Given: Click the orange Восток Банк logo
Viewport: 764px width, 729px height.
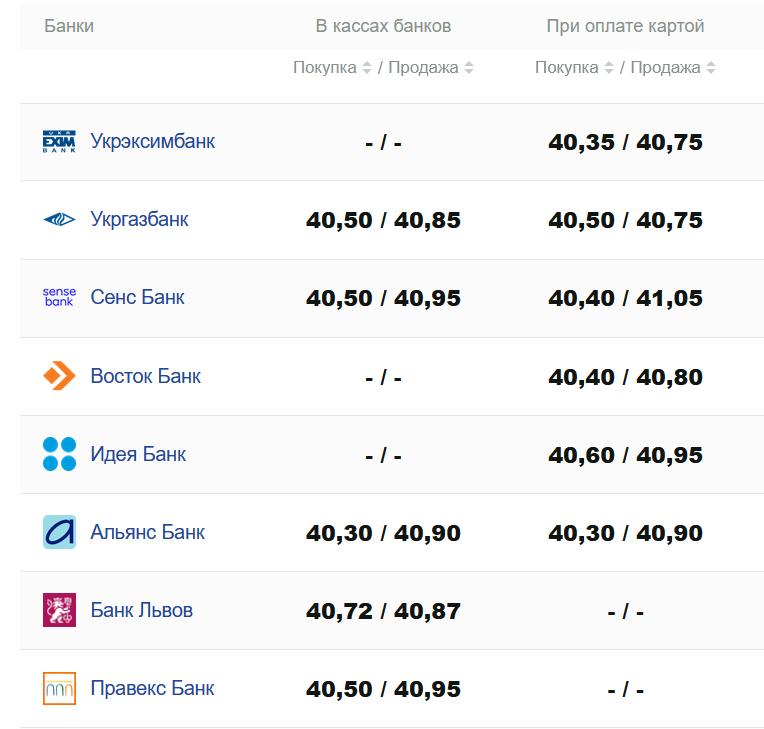Looking at the screenshot, I should (x=59, y=376).
